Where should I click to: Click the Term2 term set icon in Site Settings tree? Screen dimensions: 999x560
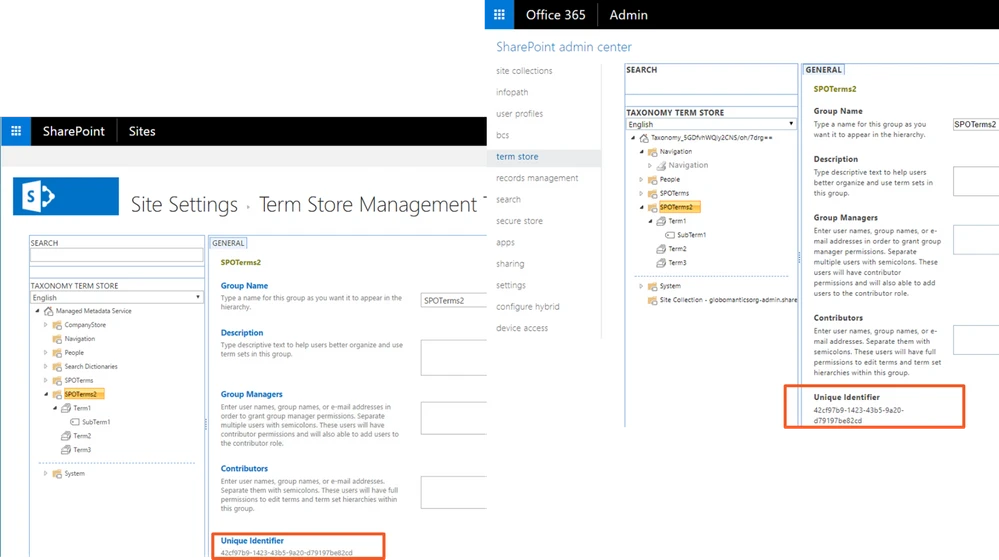click(66, 436)
